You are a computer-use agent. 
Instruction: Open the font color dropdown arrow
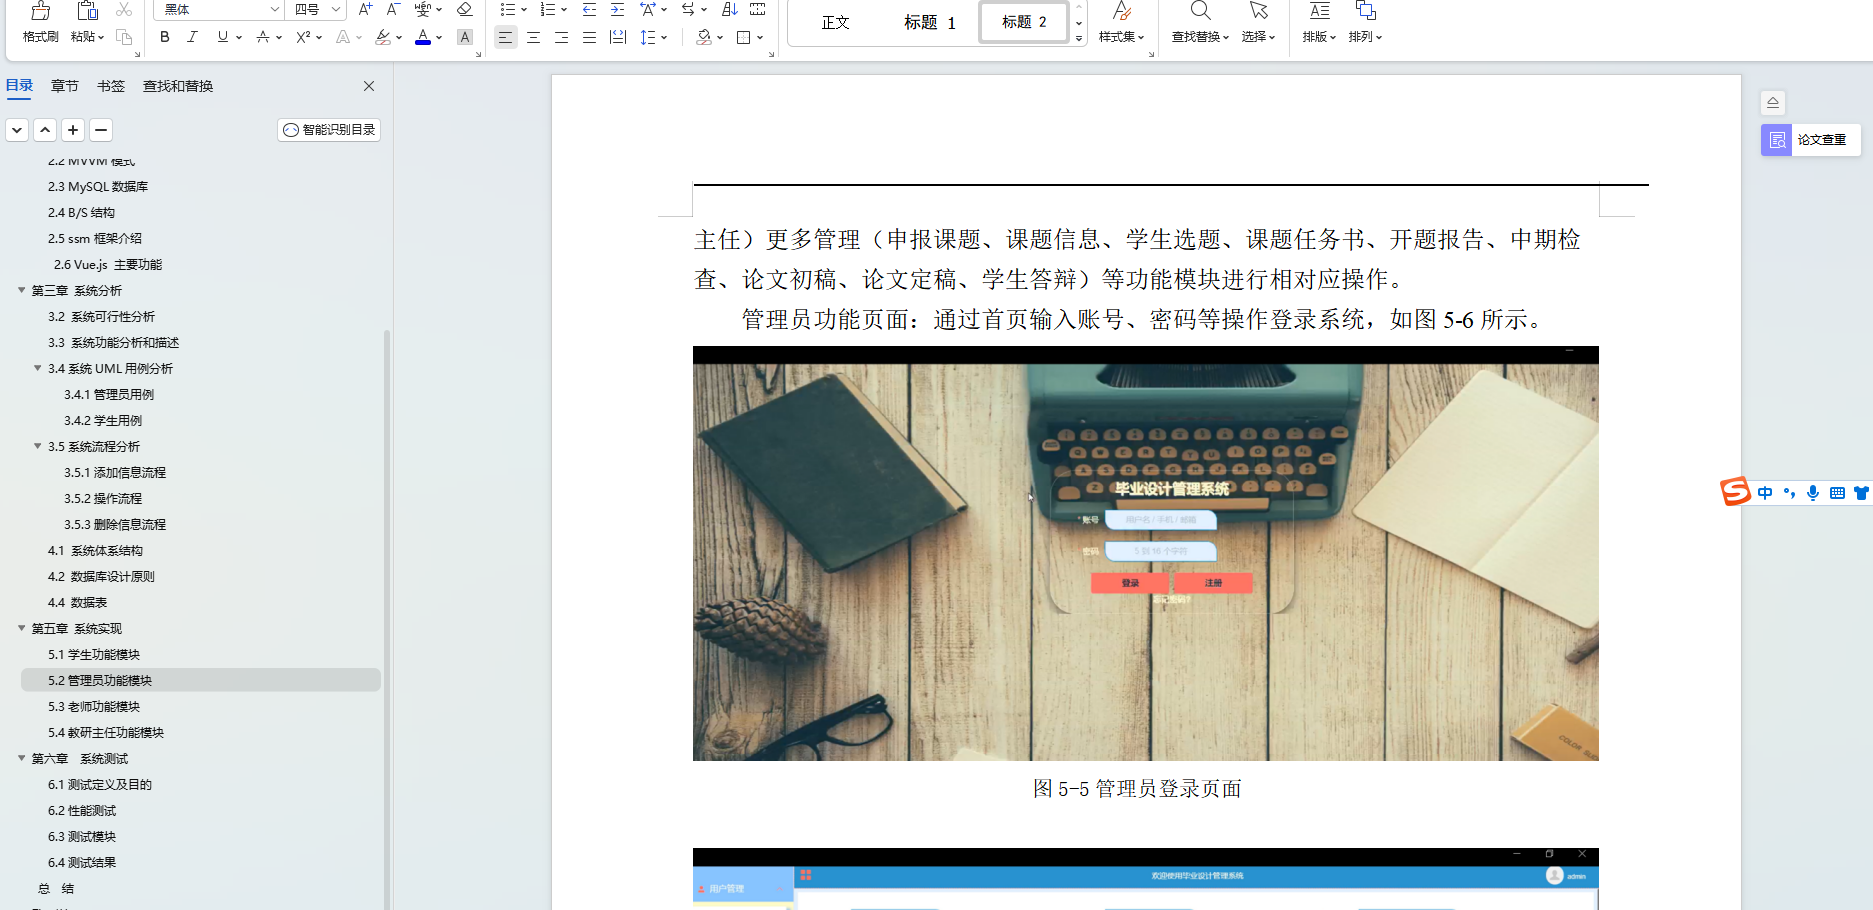point(439,37)
